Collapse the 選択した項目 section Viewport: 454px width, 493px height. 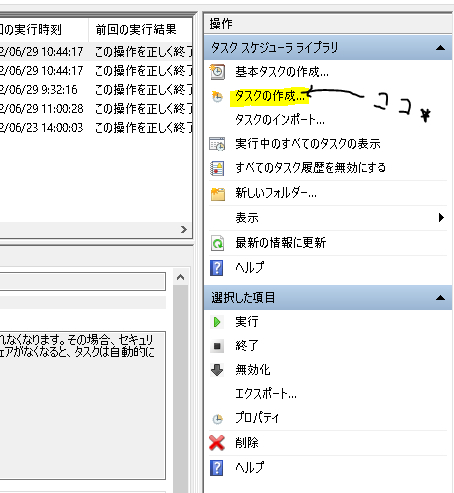tap(440, 298)
